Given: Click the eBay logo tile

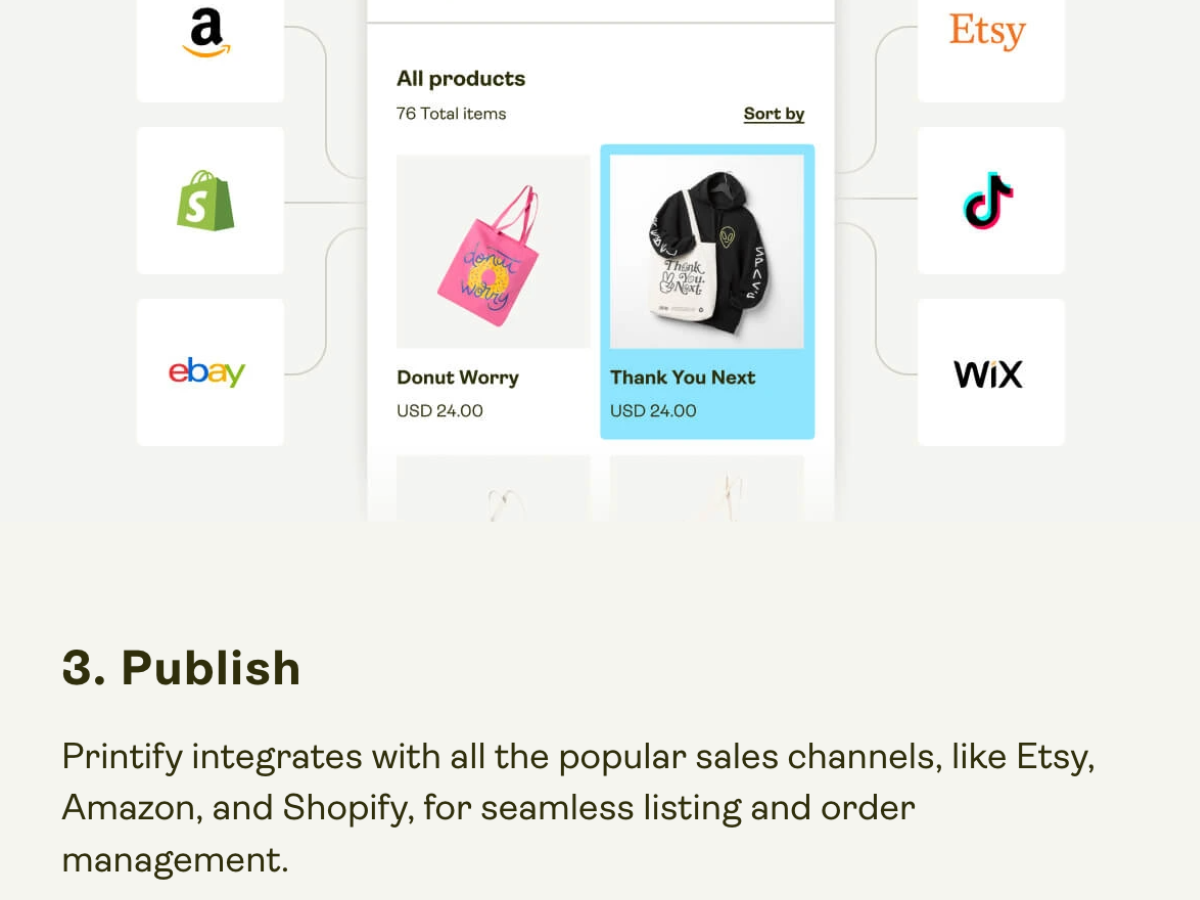Looking at the screenshot, I should coord(210,372).
